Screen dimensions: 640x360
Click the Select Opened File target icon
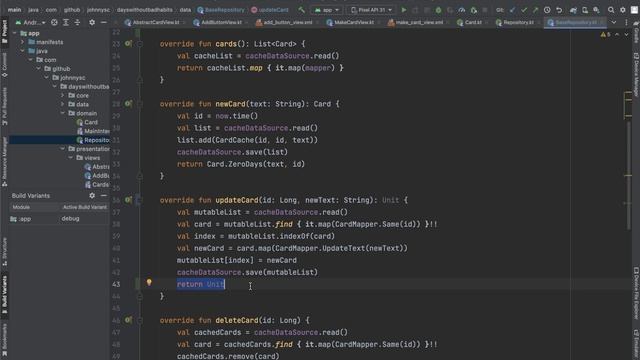pyautogui.click(x=54, y=22)
